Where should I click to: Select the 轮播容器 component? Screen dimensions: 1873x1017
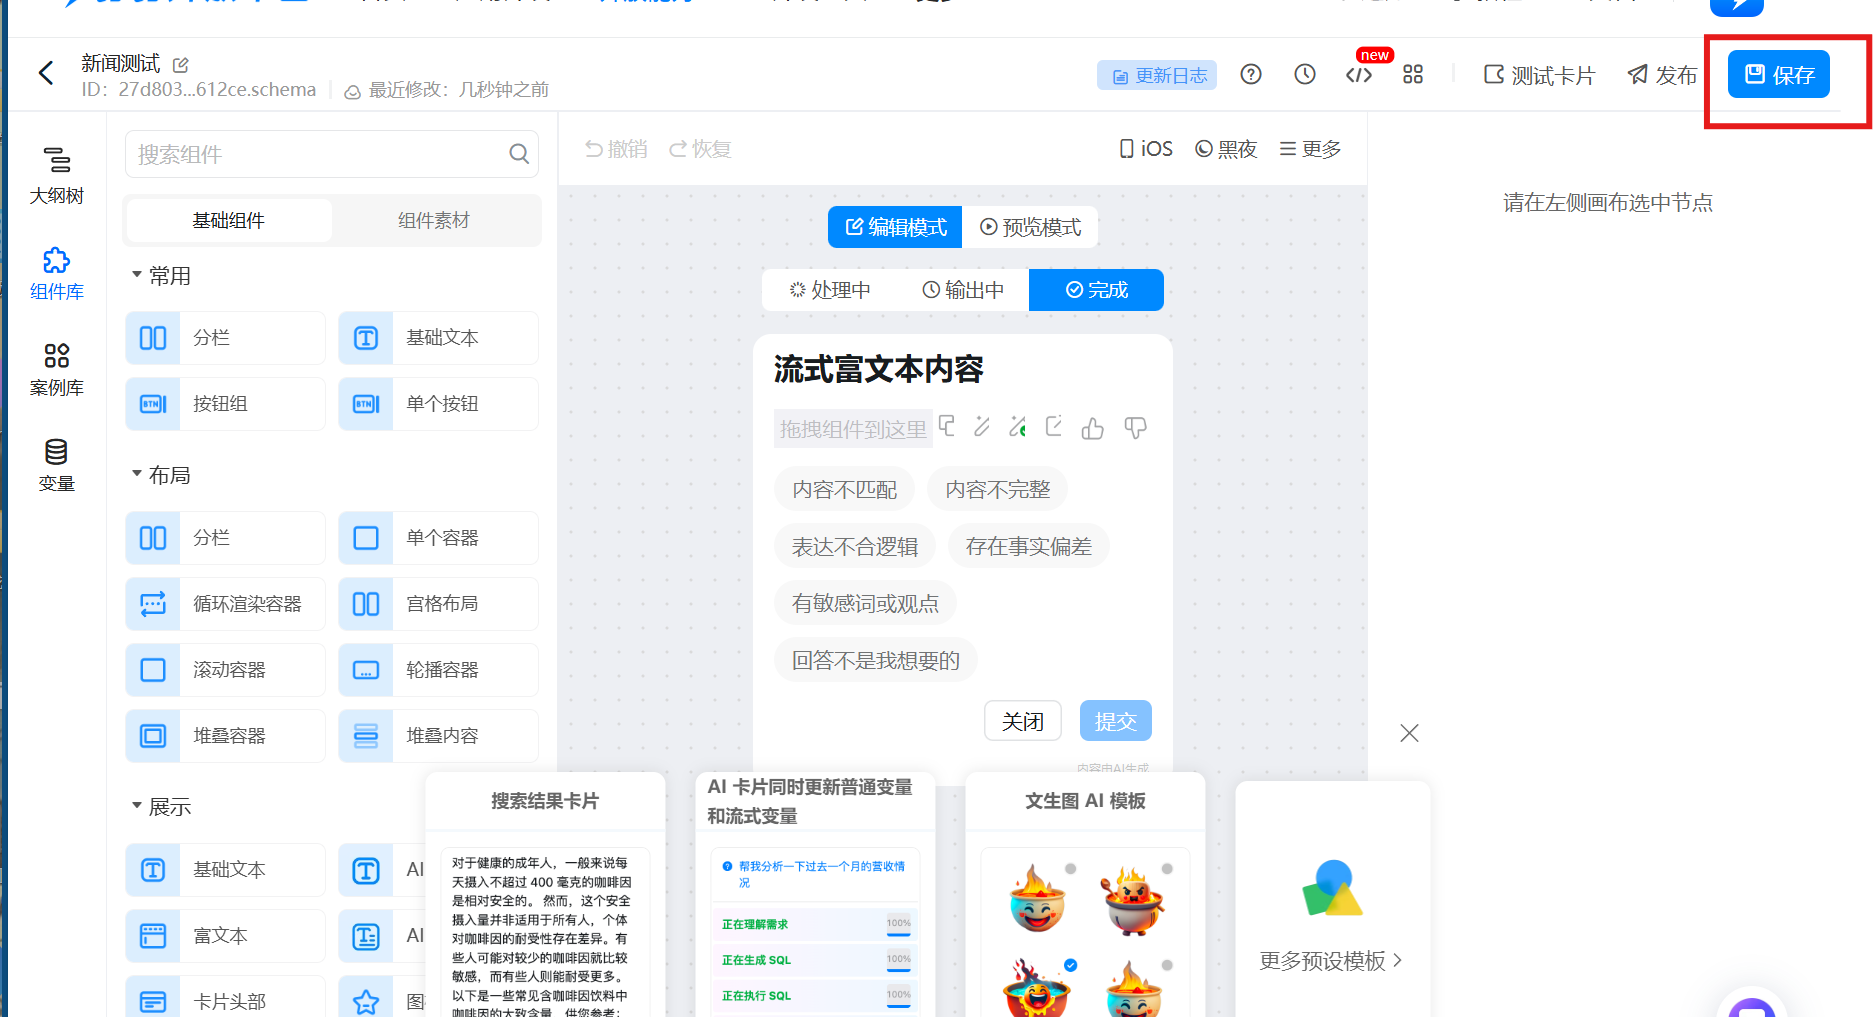[439, 670]
